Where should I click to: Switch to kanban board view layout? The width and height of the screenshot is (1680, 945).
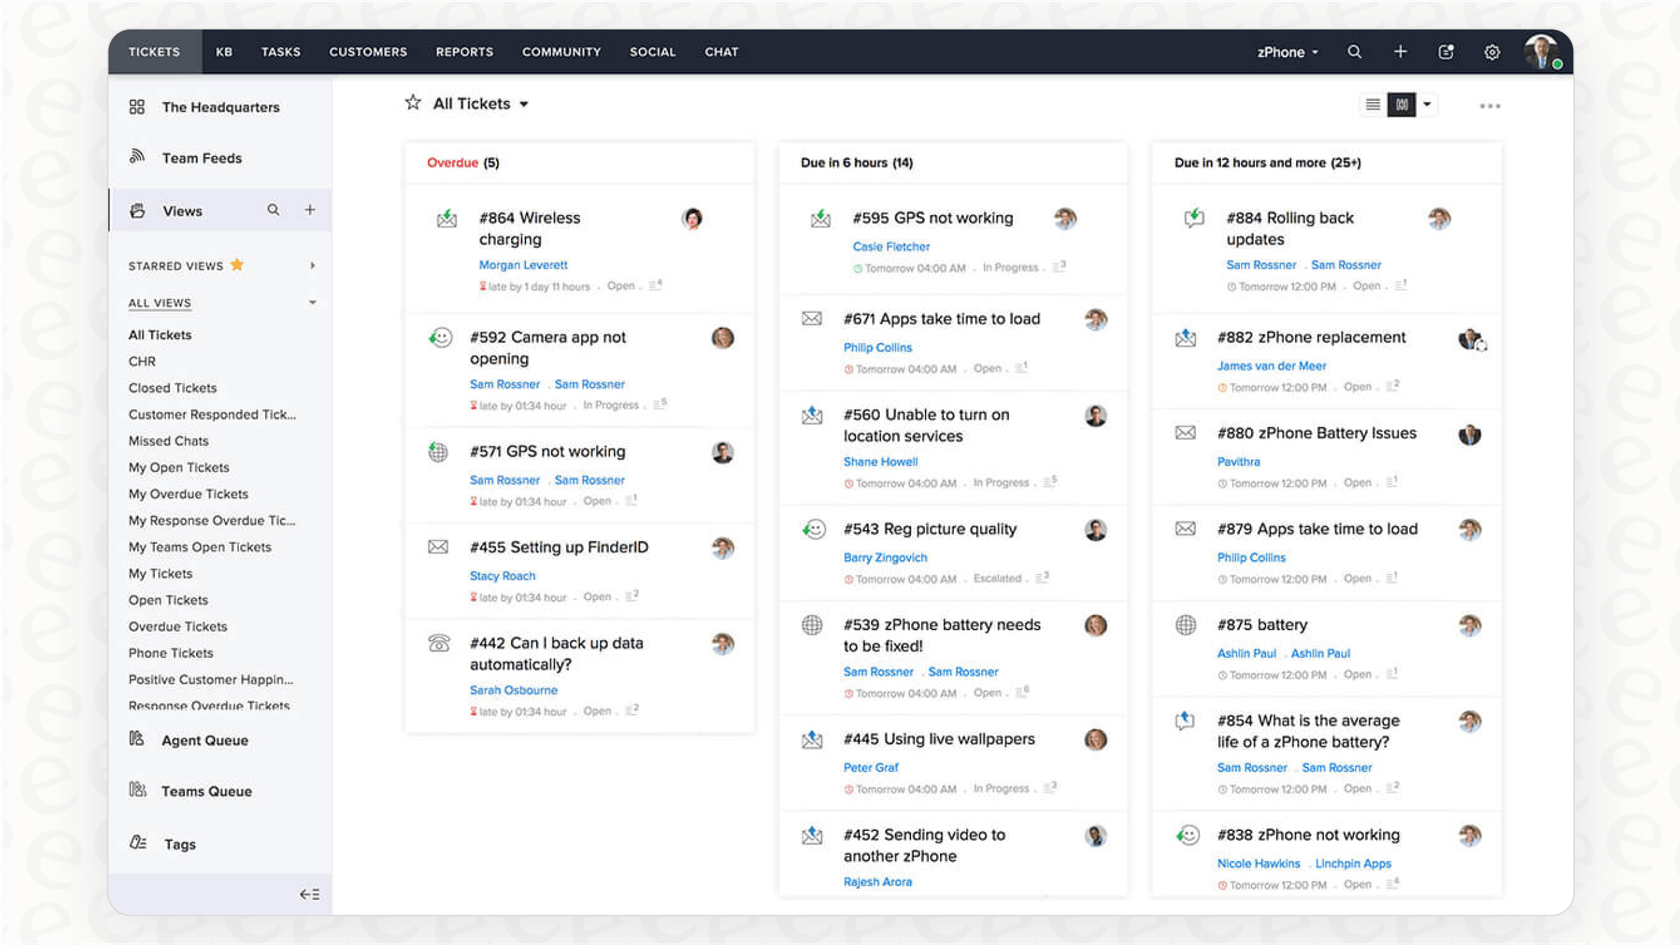(1402, 105)
